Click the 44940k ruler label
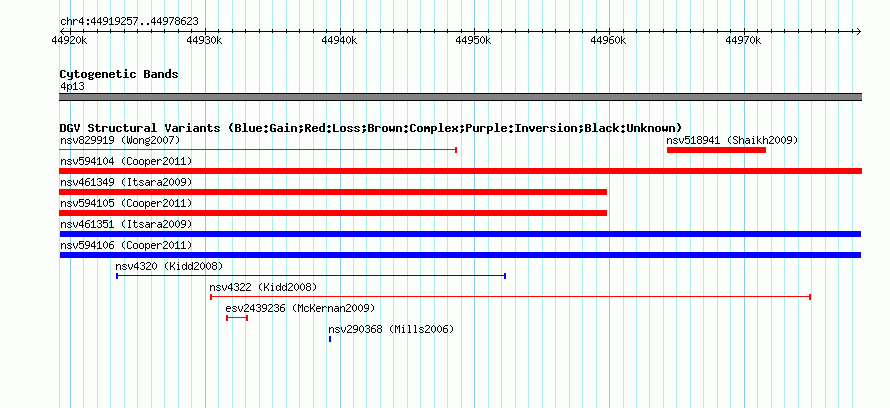890x408 pixels. point(339,40)
